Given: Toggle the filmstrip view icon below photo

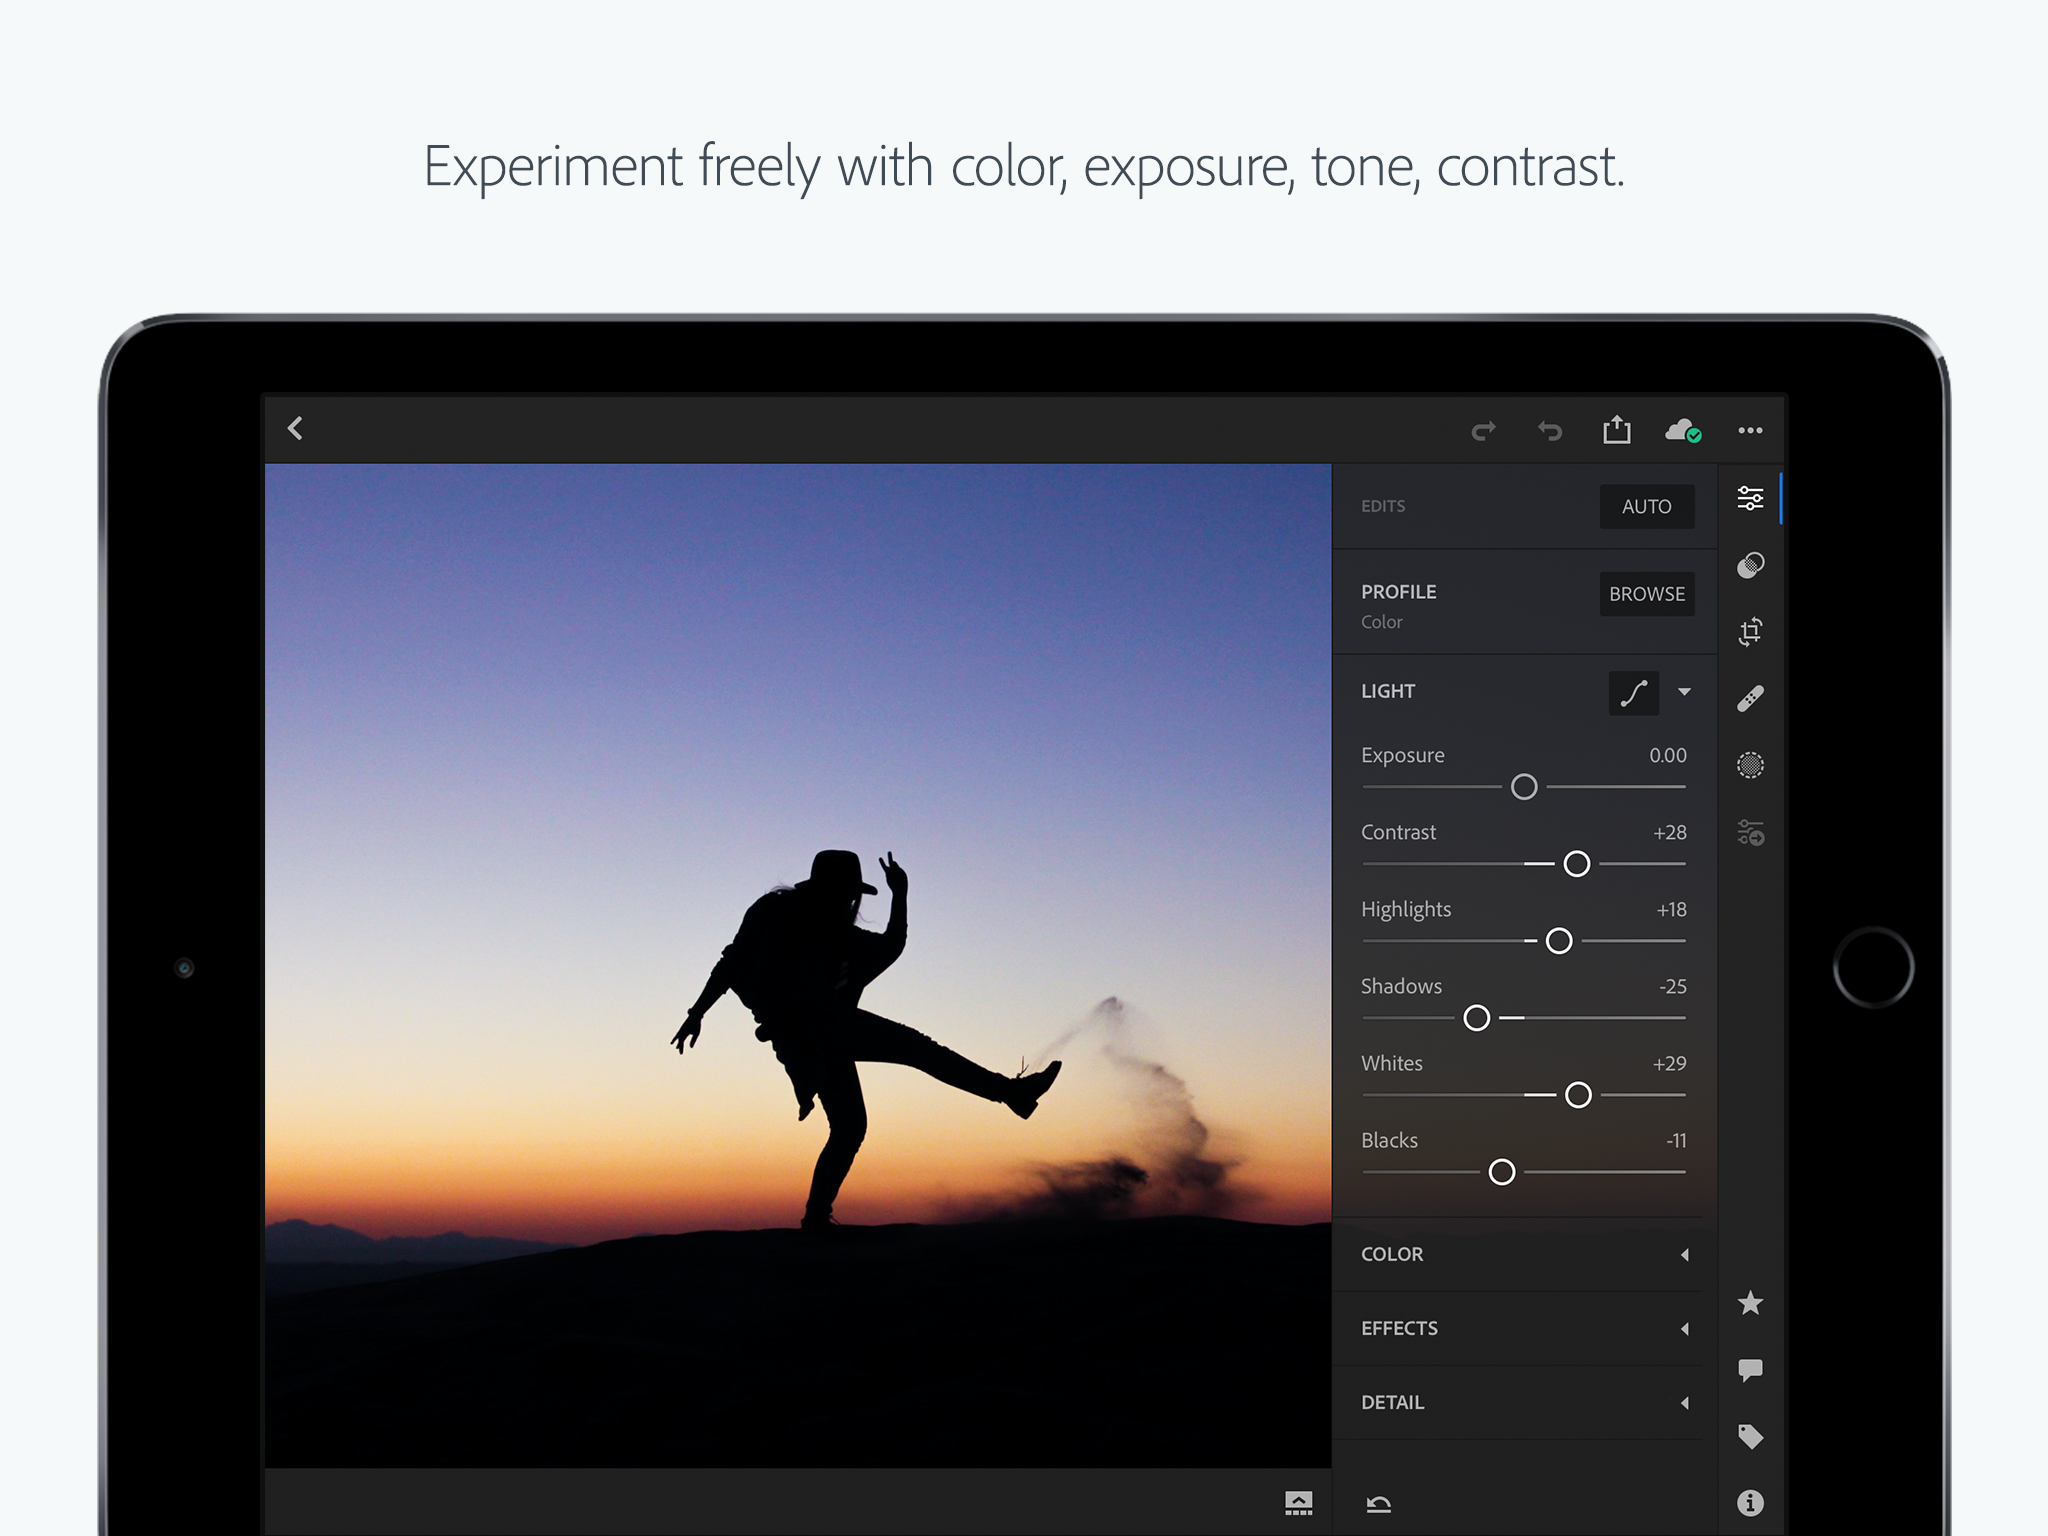Looking at the screenshot, I should point(1298,1503).
